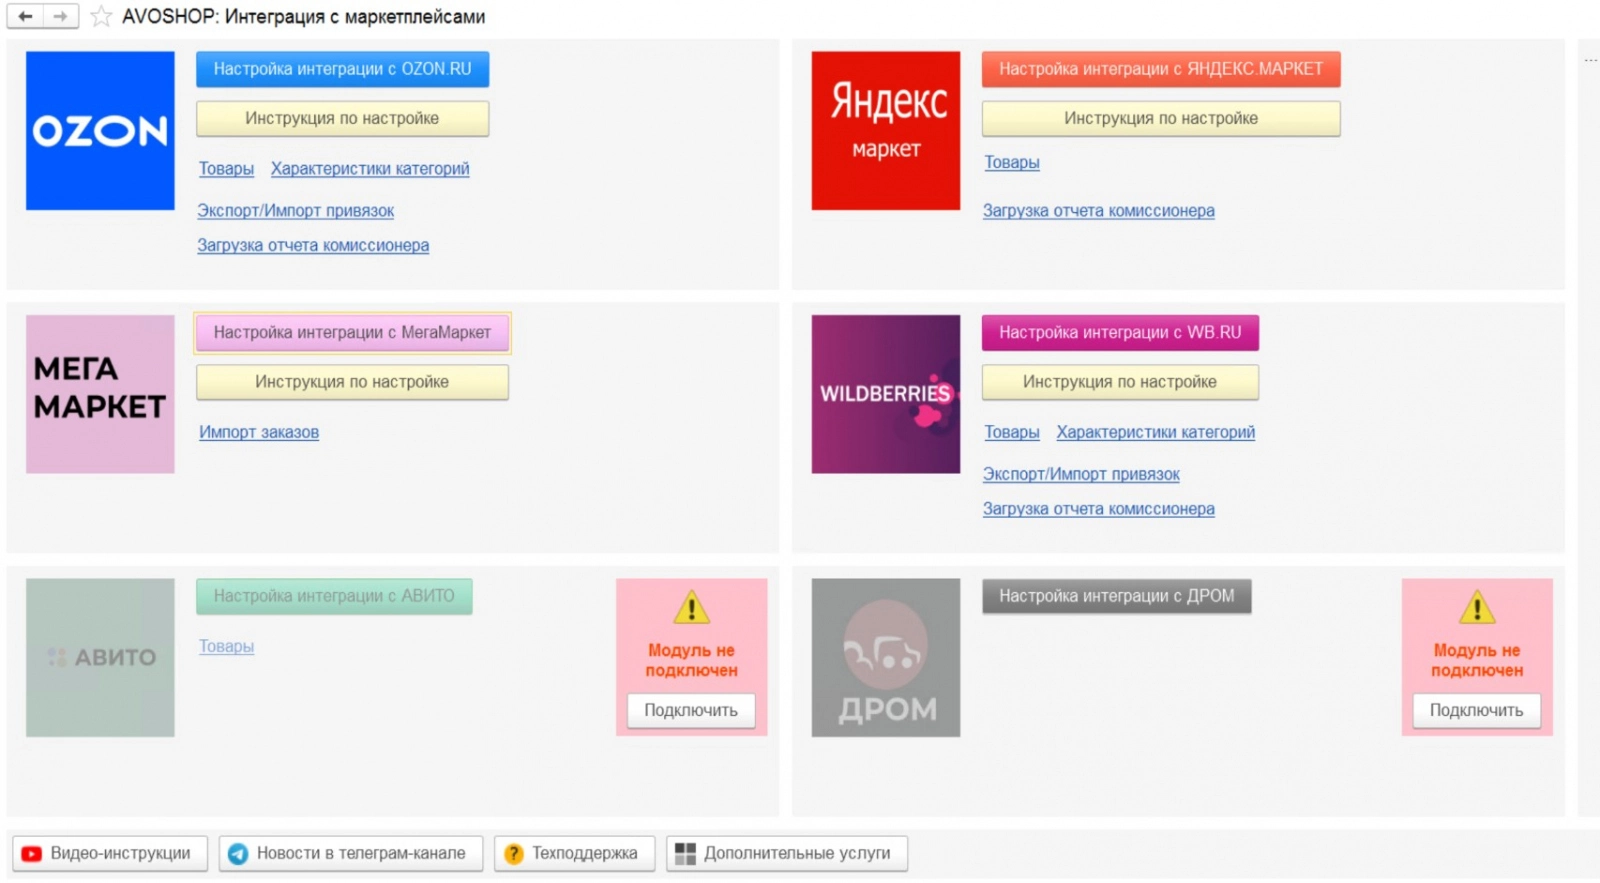Viewport: 1600px width, 883px height.
Task: Click the back navigation arrow
Action: [x=25, y=16]
